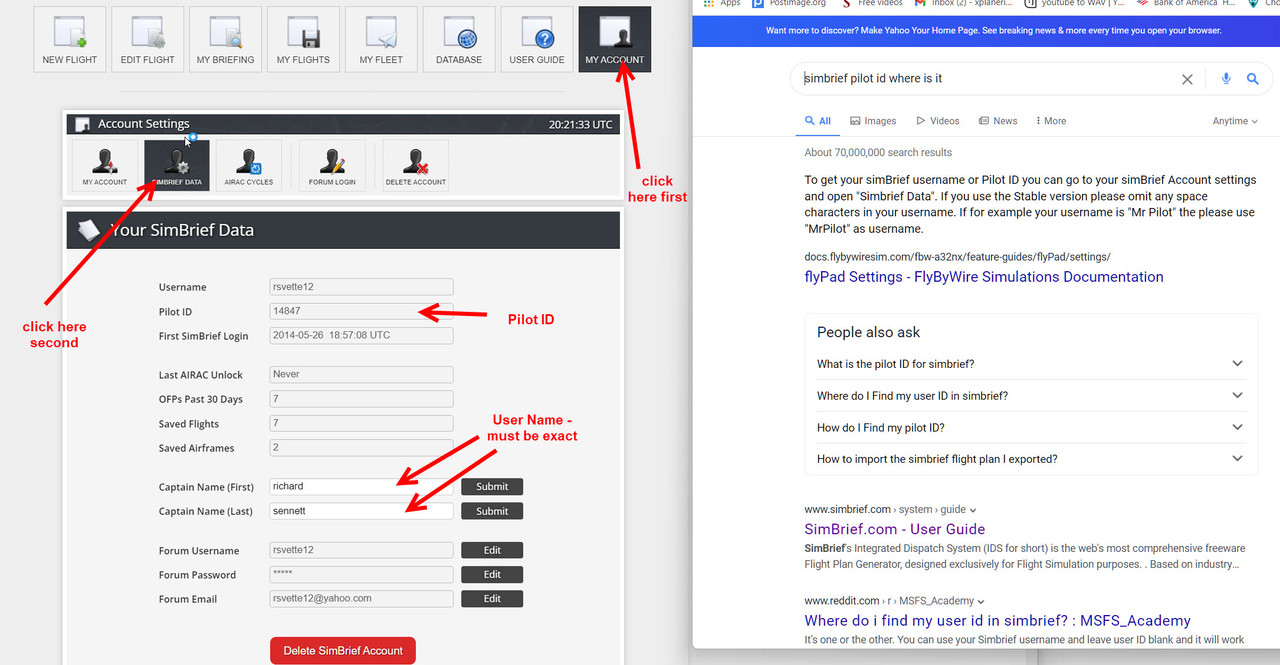
Task: Submit search with blue magnifier icon
Action: coord(1252,79)
